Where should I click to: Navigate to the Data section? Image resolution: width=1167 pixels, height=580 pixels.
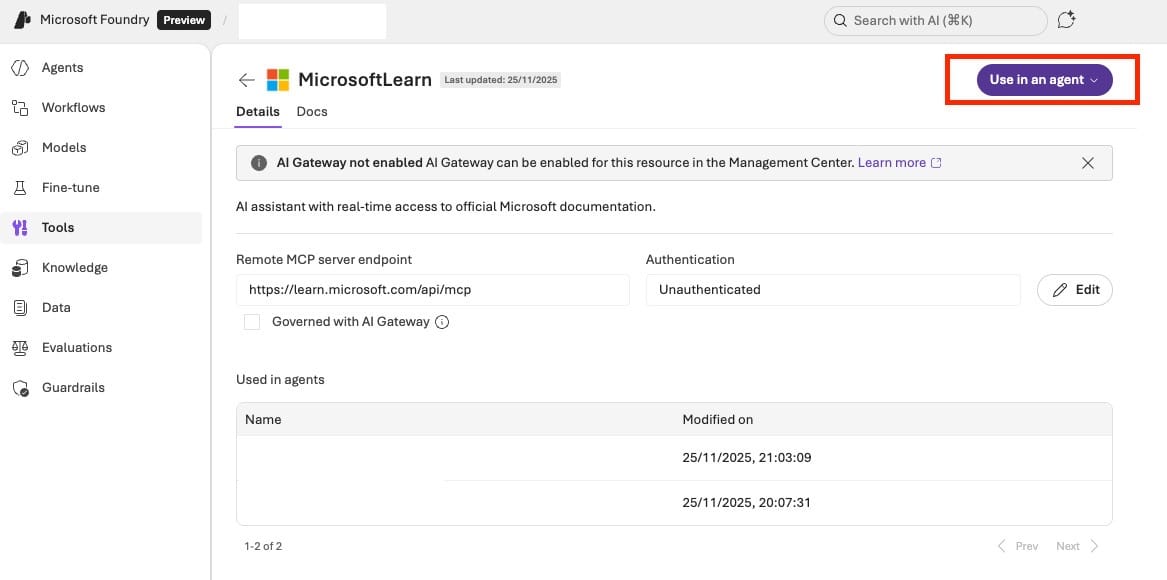56,308
